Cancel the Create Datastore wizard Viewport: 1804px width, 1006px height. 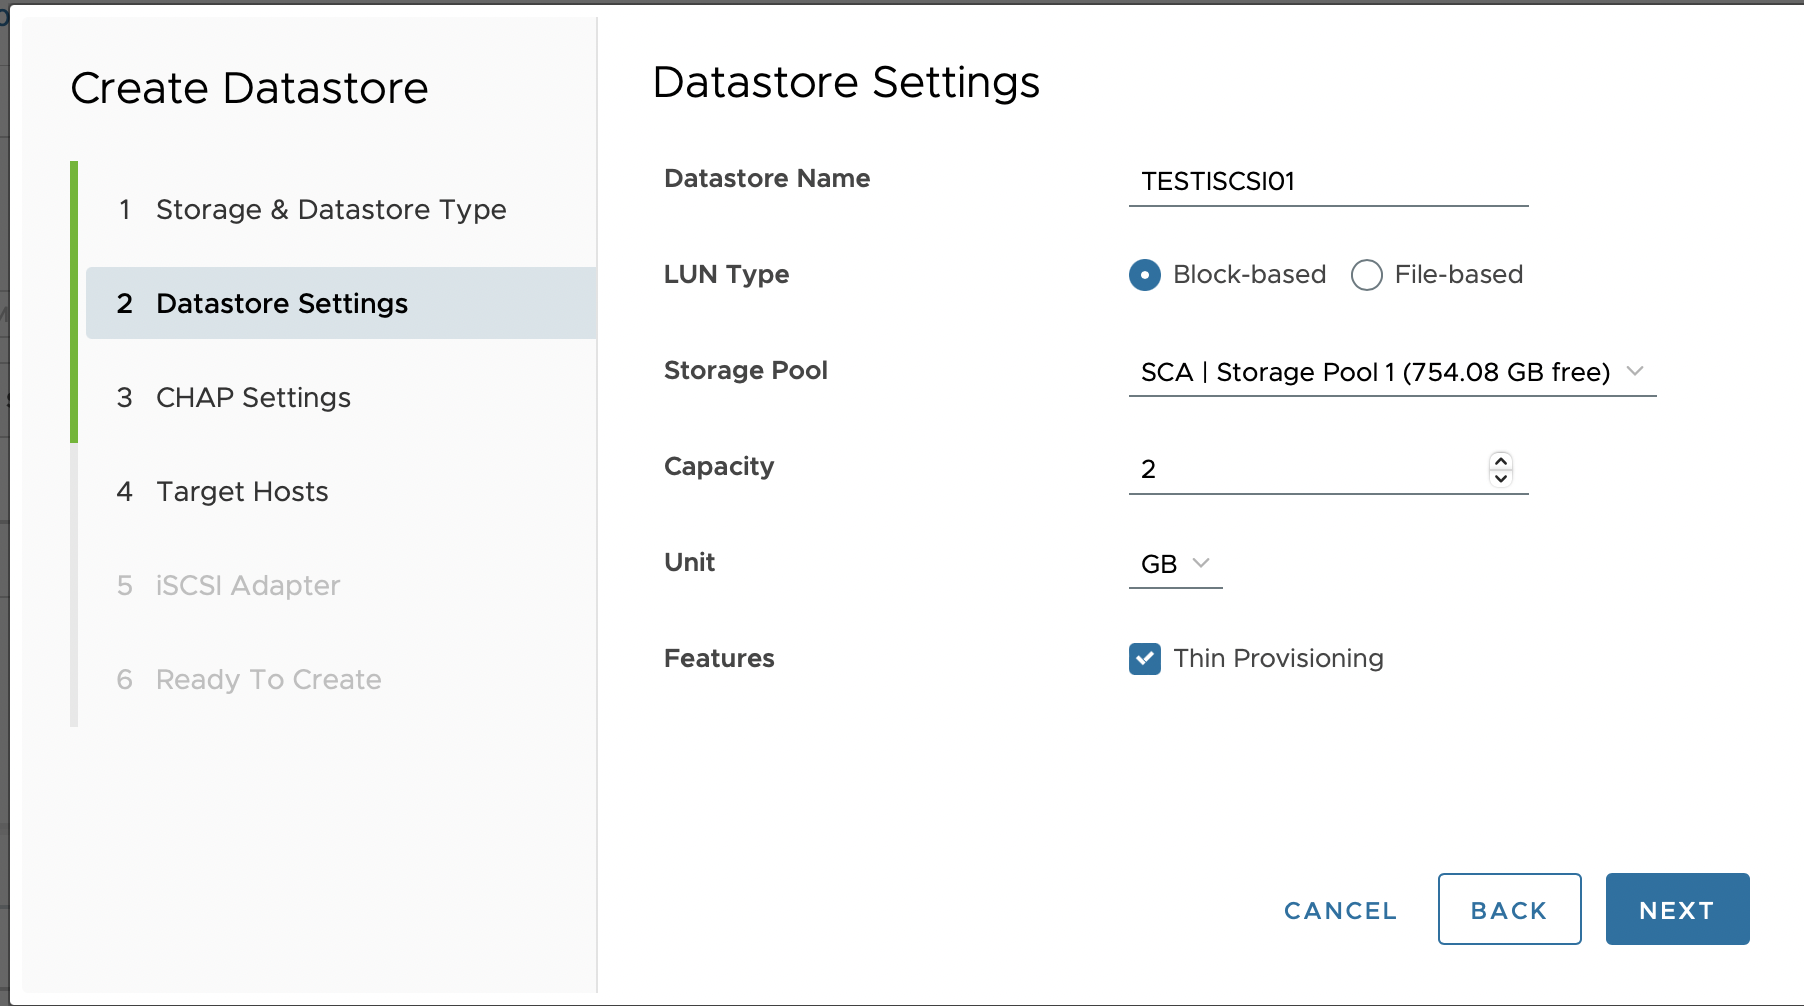click(x=1340, y=911)
